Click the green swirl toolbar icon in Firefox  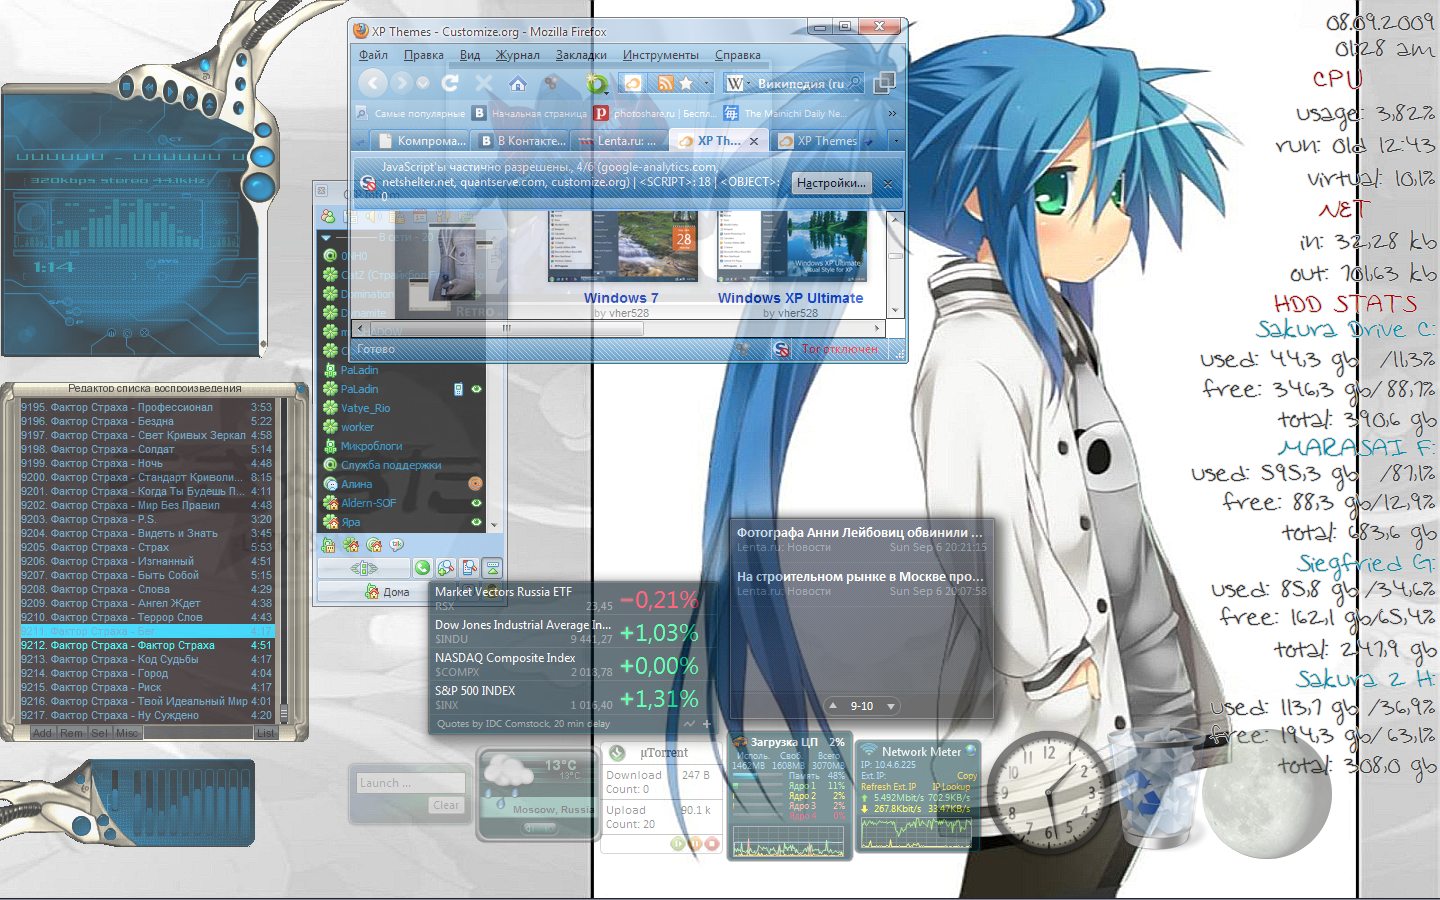click(597, 83)
